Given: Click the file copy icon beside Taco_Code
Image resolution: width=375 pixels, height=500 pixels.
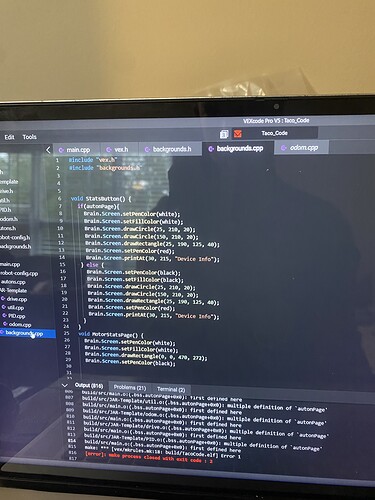Looking at the screenshot, I should click(224, 134).
